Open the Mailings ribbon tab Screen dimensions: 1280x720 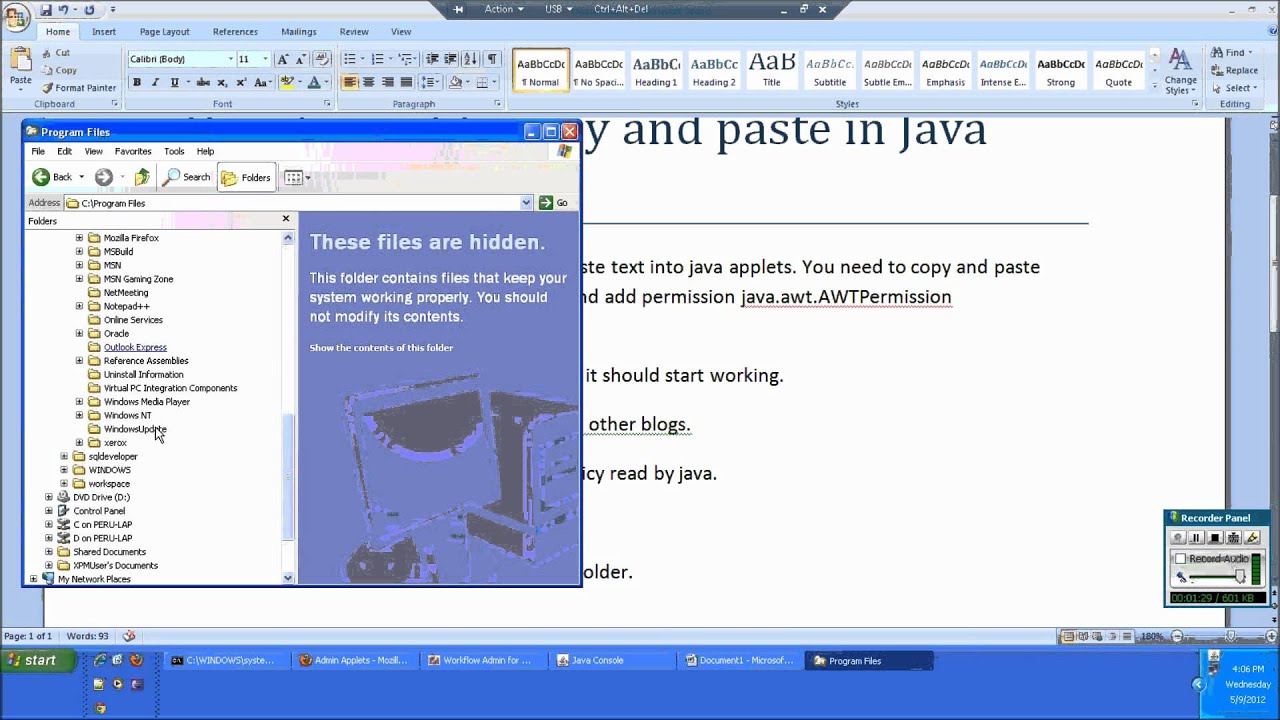click(x=298, y=32)
